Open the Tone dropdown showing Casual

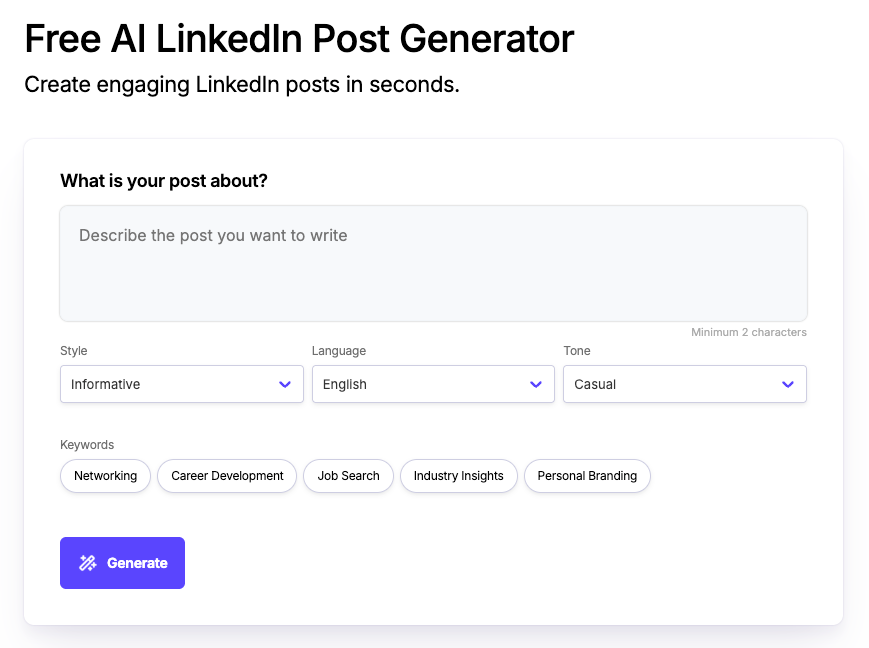(x=684, y=384)
